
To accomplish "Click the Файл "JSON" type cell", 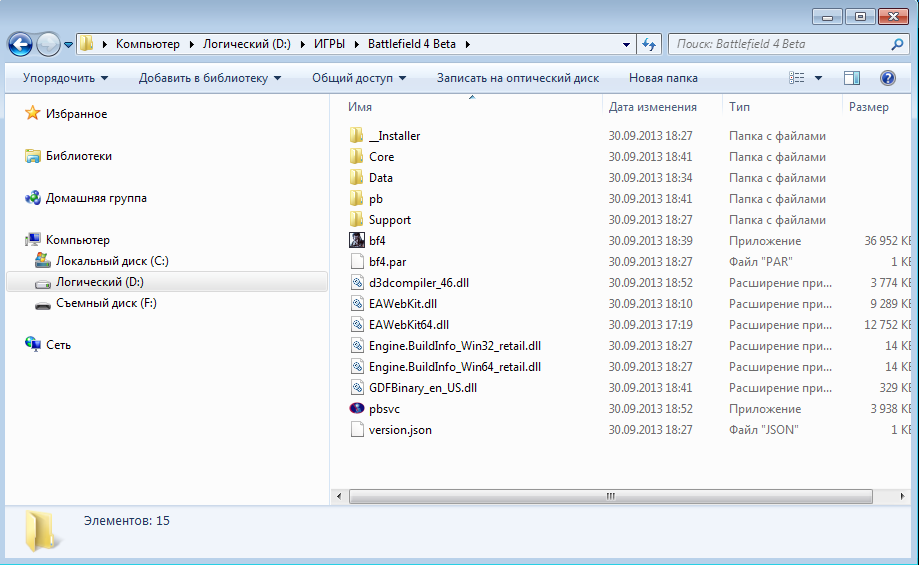I will [763, 430].
